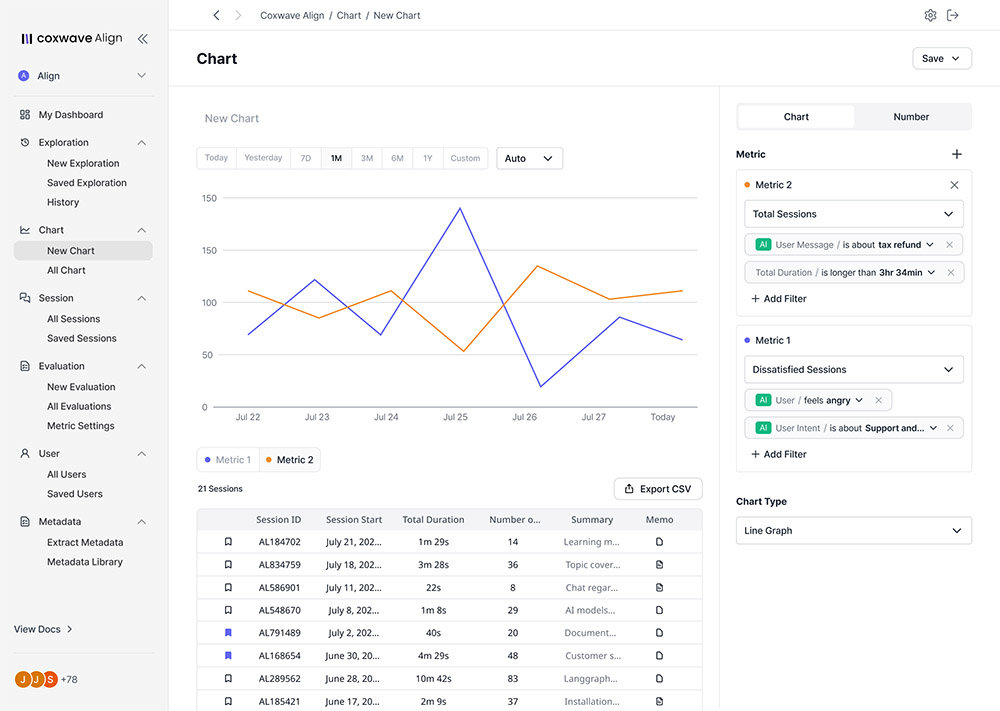The image size is (1000, 711).
Task: Open settings gear icon
Action: [930, 16]
